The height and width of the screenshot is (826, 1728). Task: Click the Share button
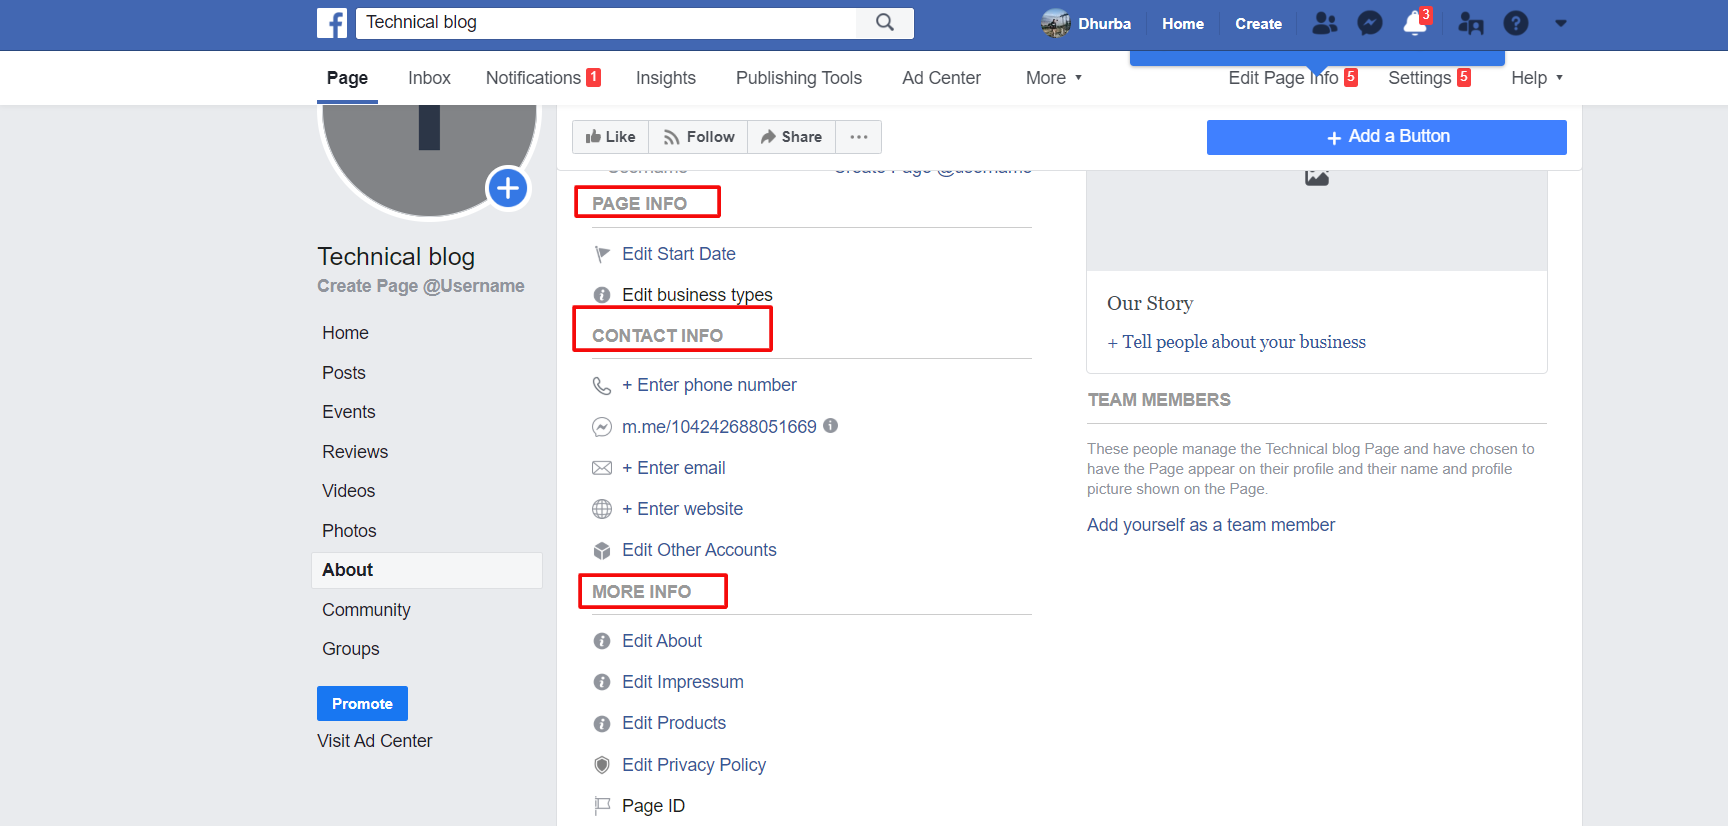click(791, 137)
